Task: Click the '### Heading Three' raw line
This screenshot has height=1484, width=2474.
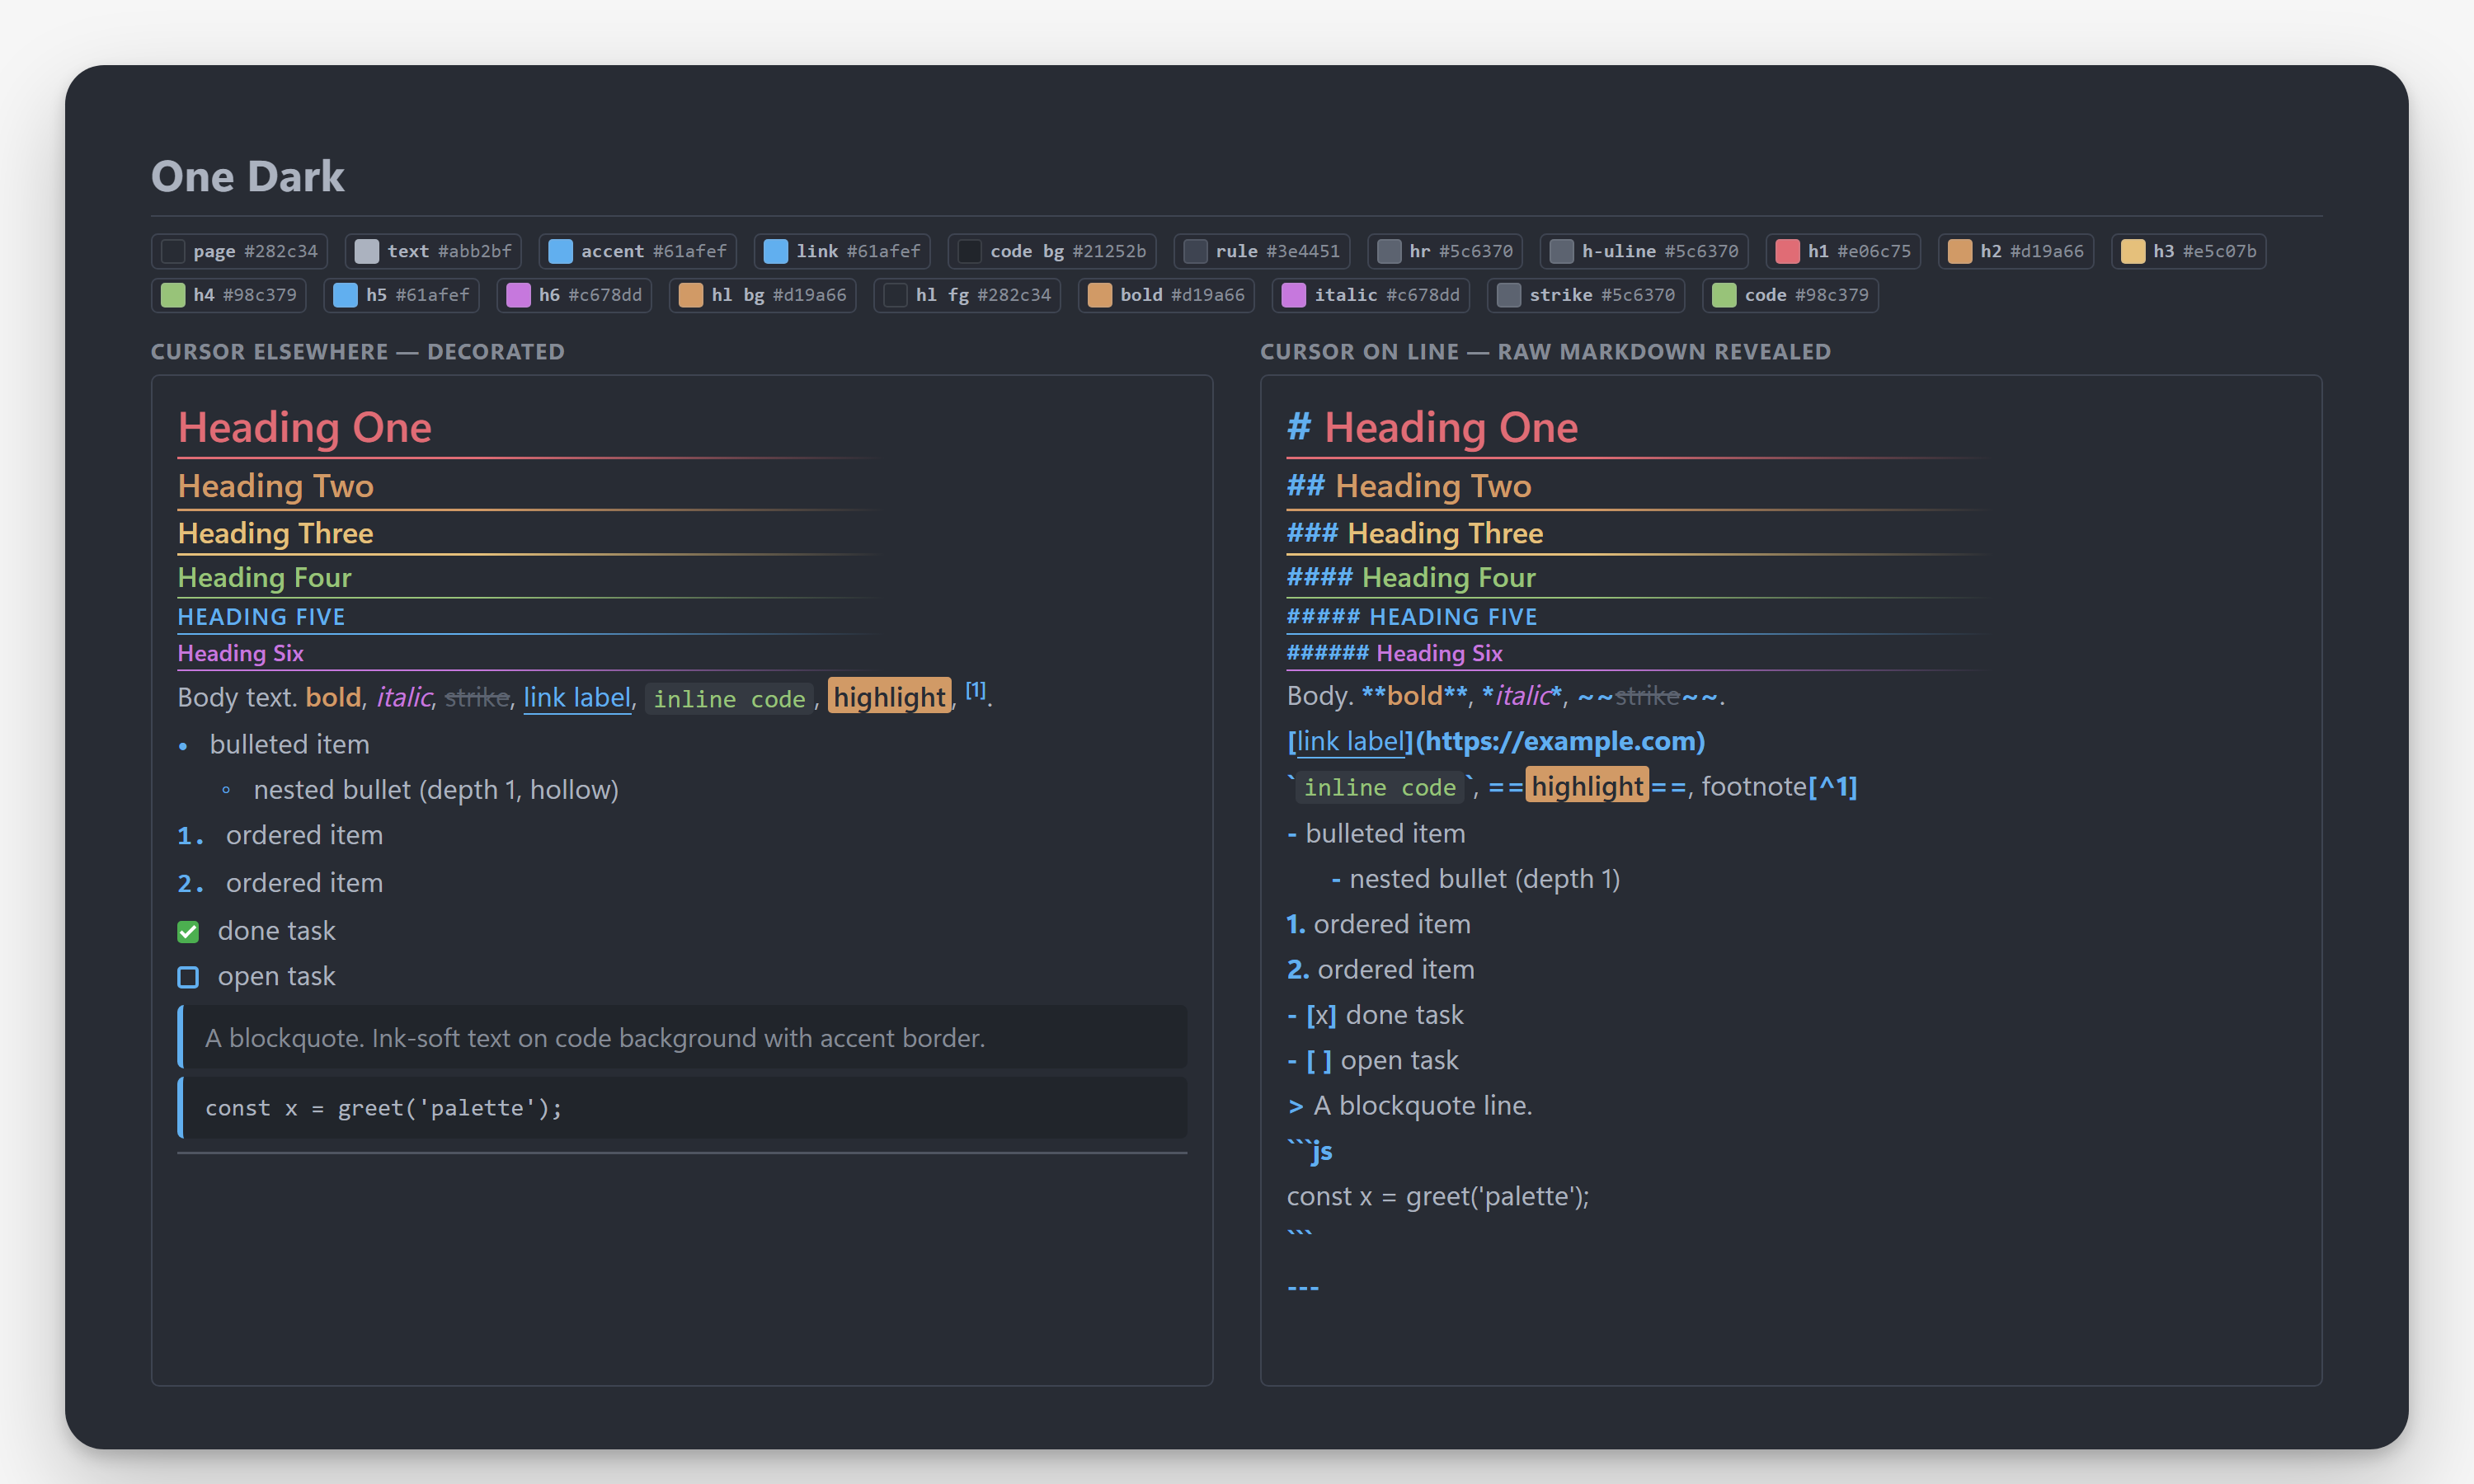Action: [1415, 533]
